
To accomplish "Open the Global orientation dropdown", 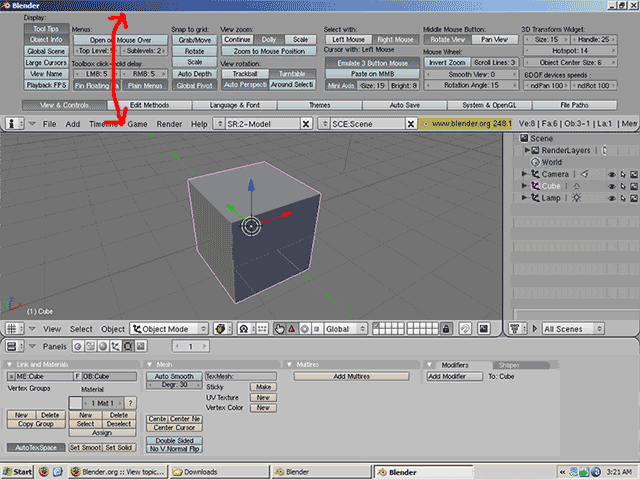I will 346,329.
